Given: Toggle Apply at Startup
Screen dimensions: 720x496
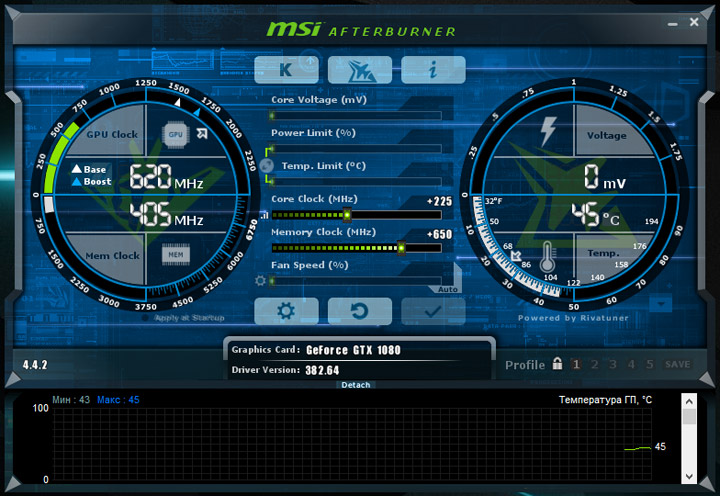Looking at the screenshot, I should tap(184, 318).
